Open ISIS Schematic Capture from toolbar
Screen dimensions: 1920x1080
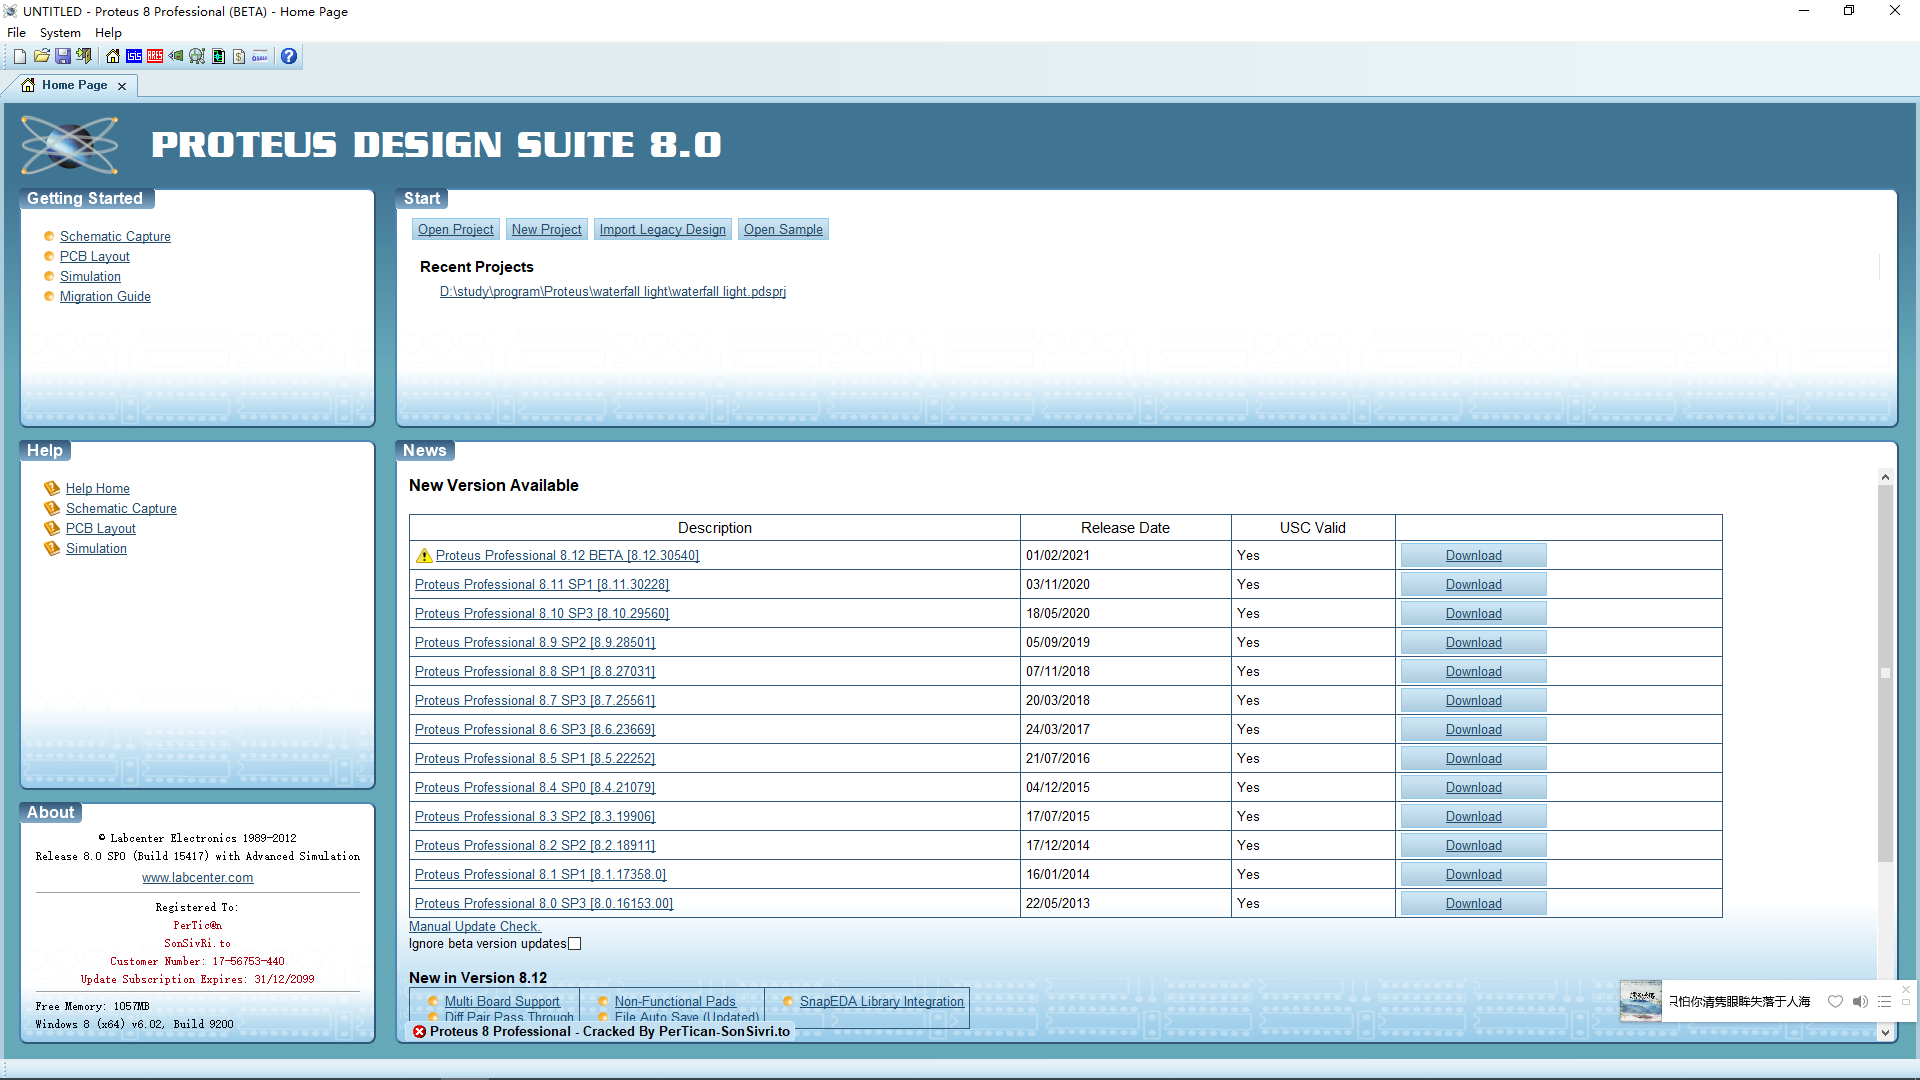[x=134, y=56]
